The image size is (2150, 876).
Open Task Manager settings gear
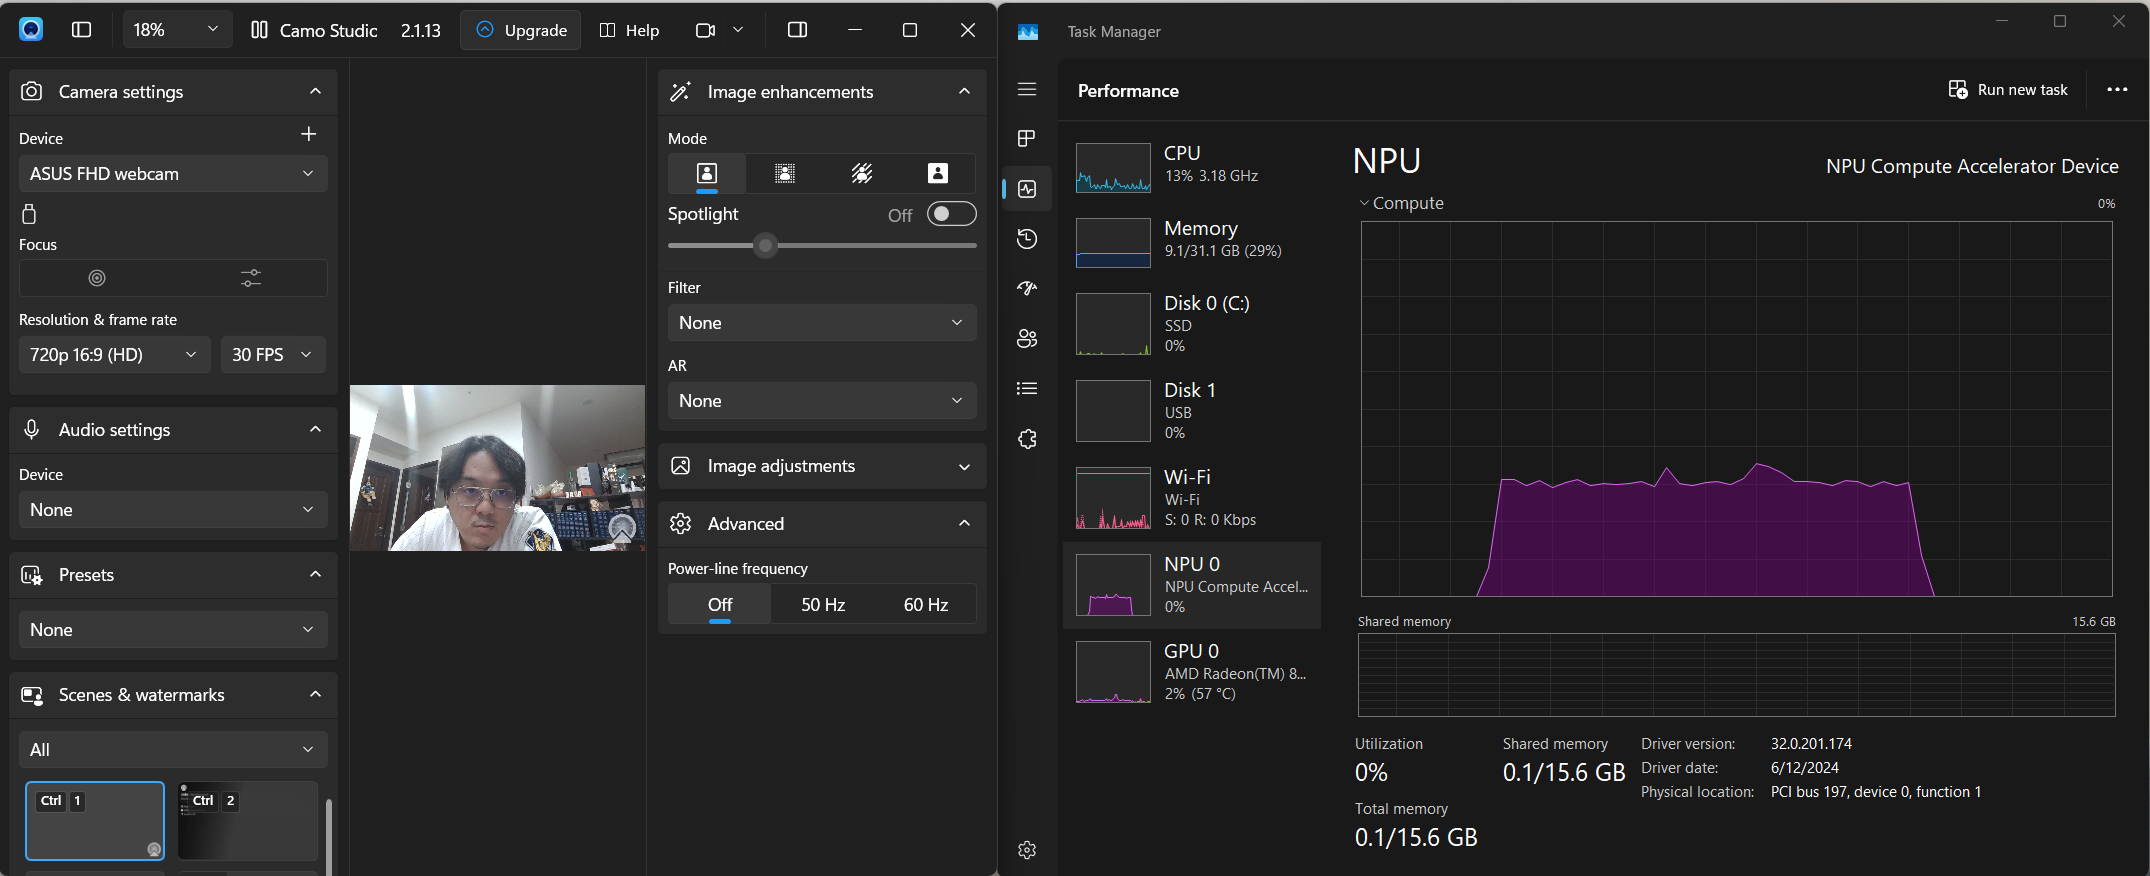1027,850
